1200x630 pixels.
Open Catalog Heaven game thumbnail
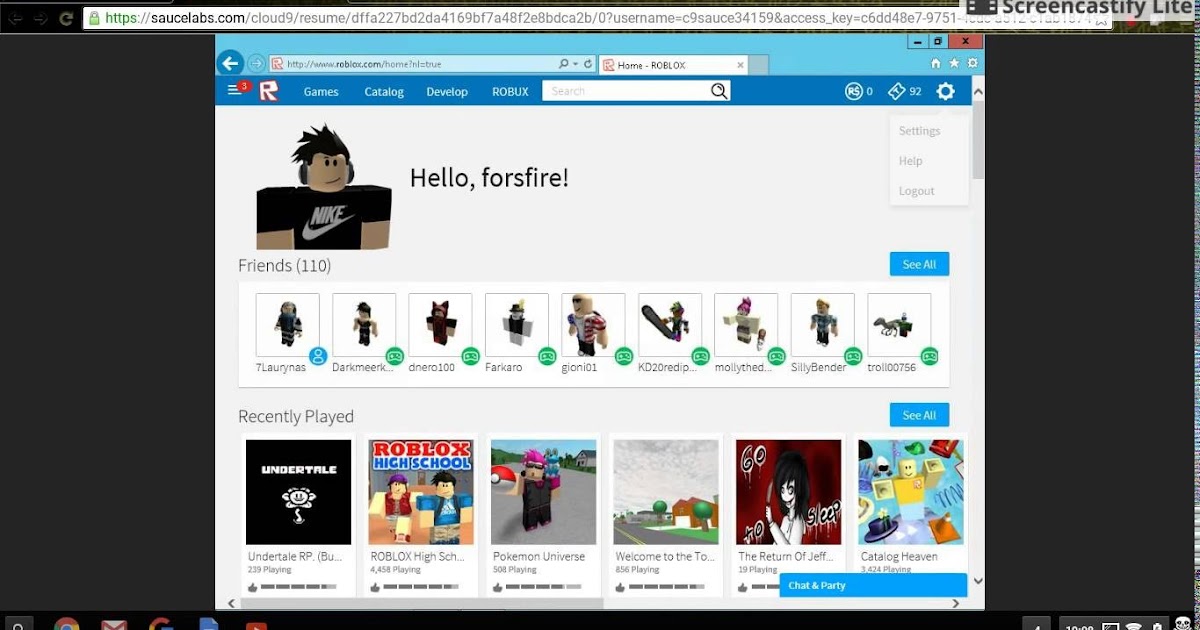911,492
